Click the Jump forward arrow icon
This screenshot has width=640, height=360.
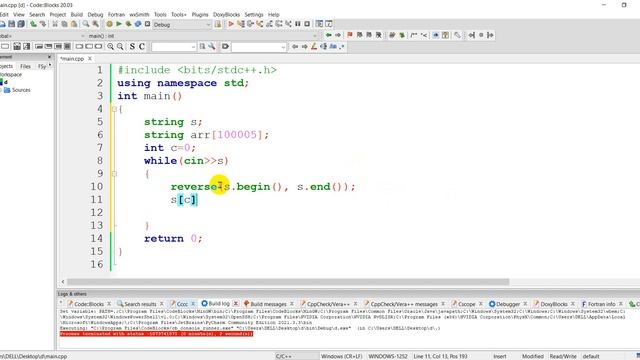tap(338, 35)
